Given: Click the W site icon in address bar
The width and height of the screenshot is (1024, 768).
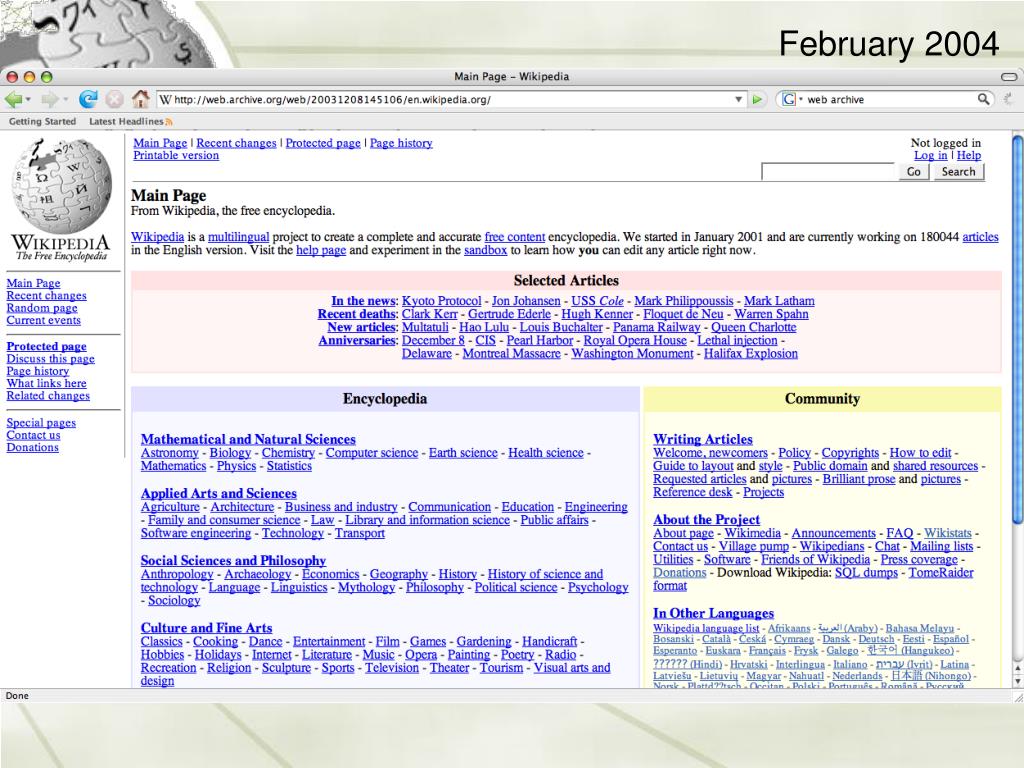Looking at the screenshot, I should pyautogui.click(x=166, y=99).
